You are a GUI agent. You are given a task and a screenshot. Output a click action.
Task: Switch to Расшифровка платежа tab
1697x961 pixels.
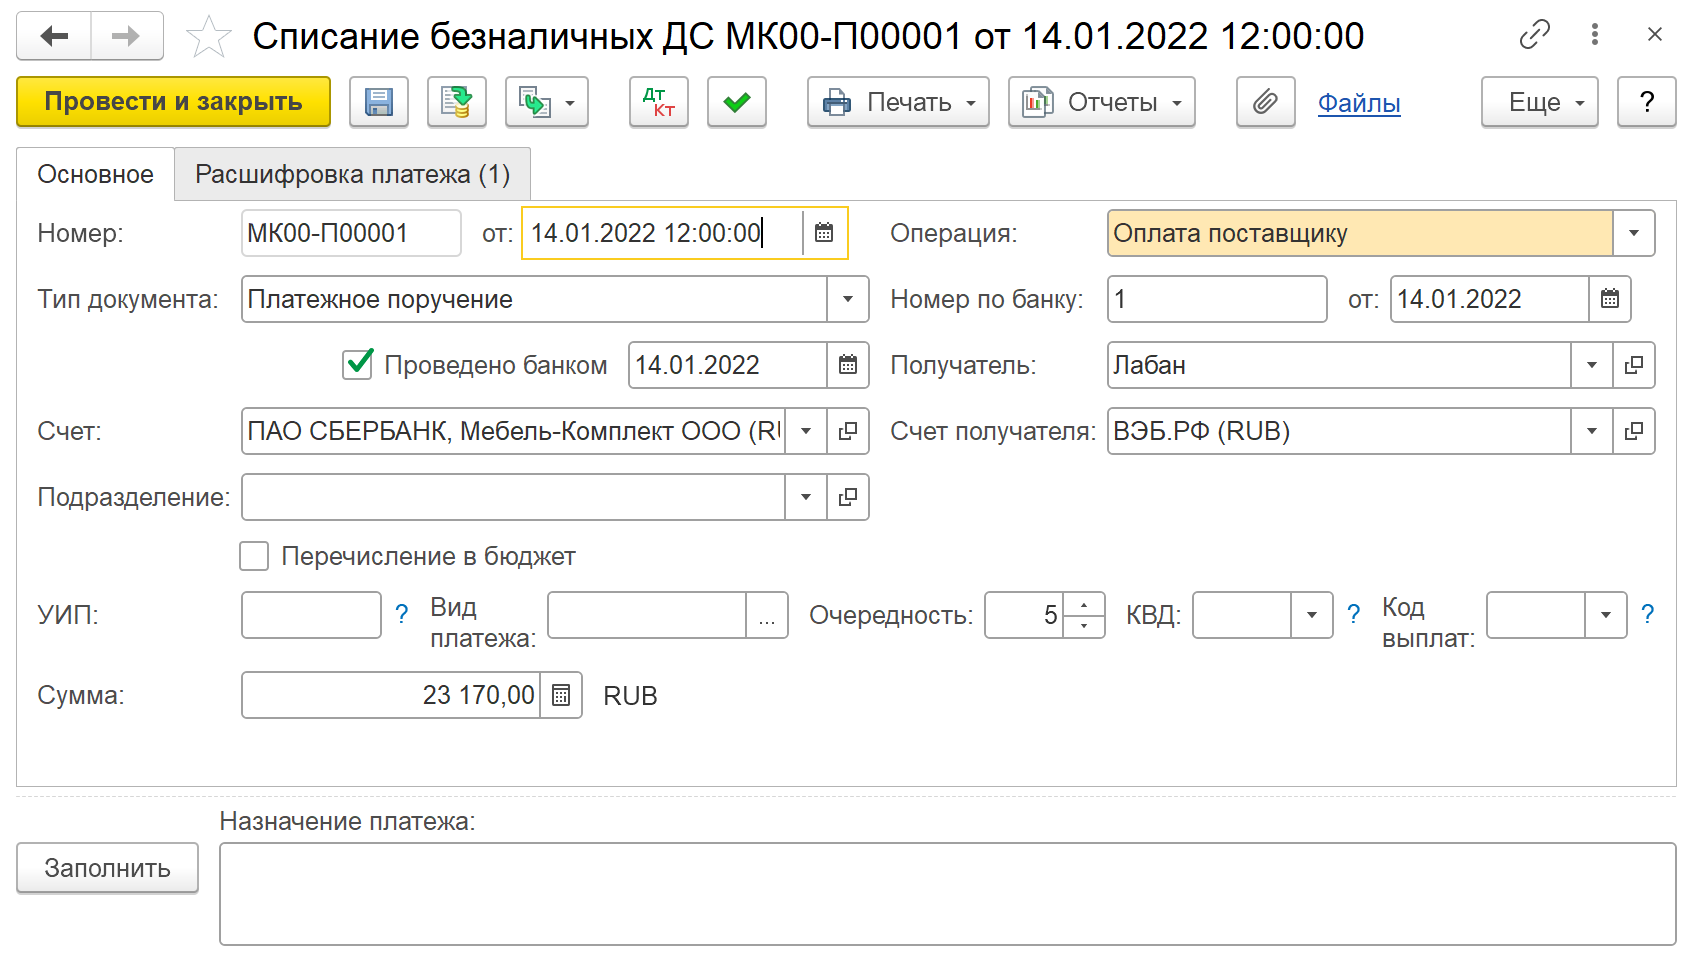[352, 174]
